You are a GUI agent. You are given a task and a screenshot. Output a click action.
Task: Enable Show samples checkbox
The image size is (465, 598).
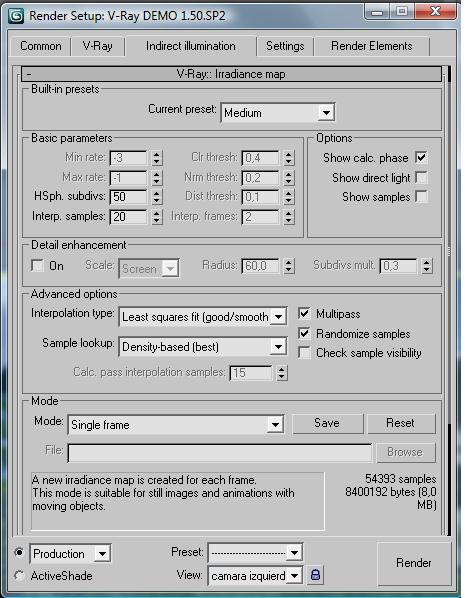click(x=421, y=197)
